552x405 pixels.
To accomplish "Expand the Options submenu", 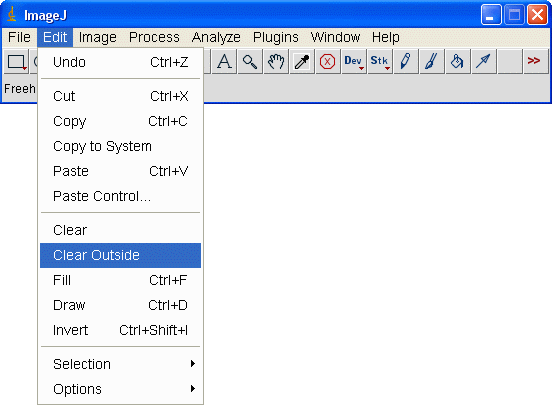I will tap(120, 389).
